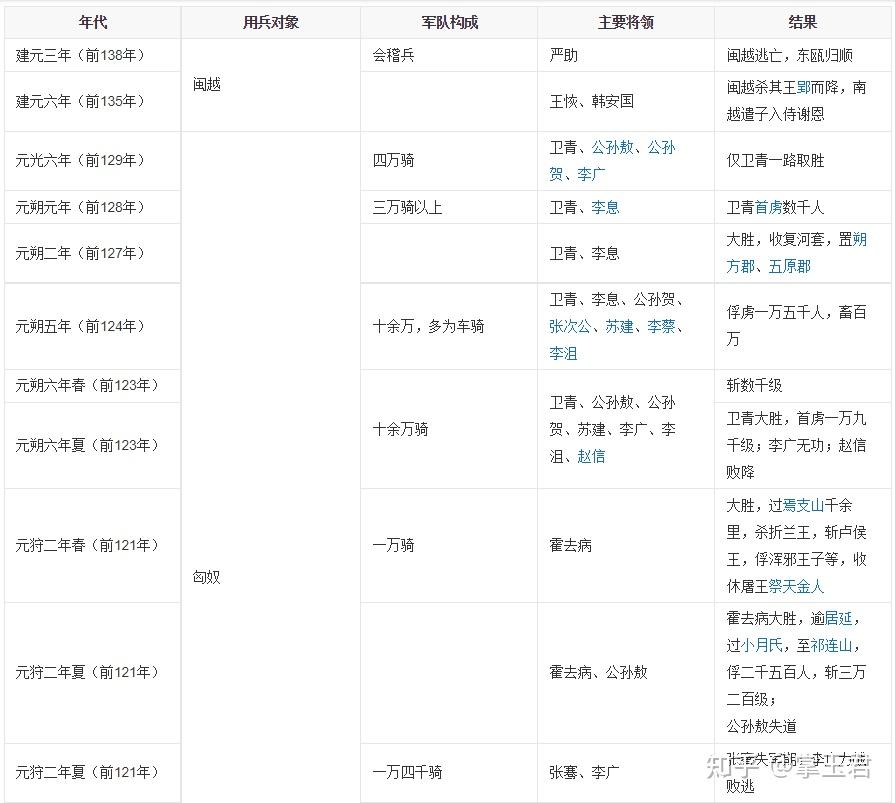895x803 pixels.
Task: Click the 俘虏一万五千人 result cell
Action: point(803,326)
